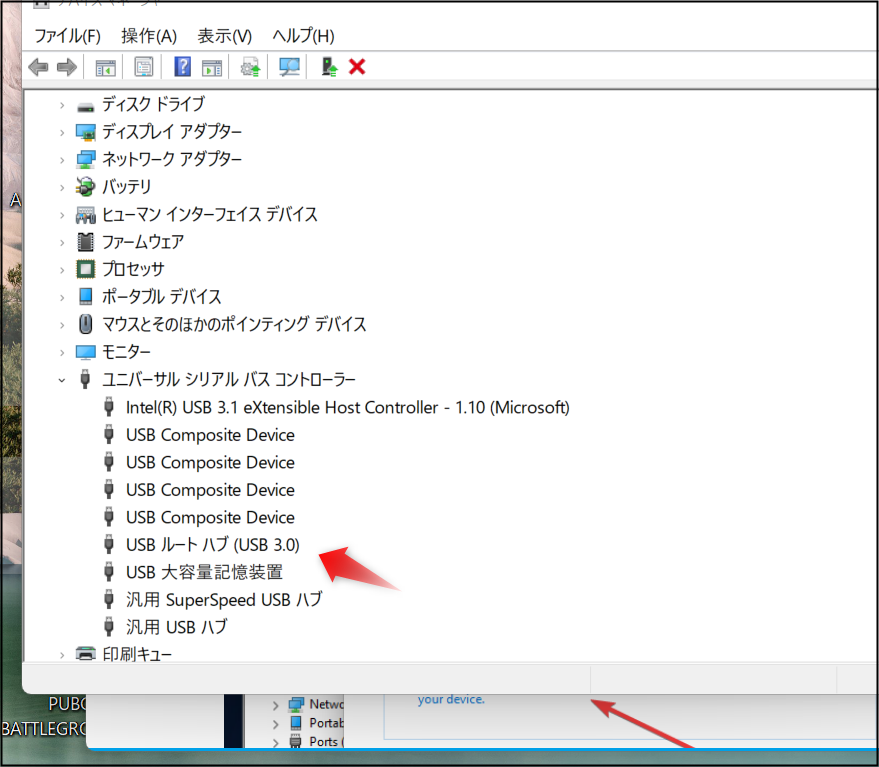Click the show/hide action pane icon

tap(212, 67)
